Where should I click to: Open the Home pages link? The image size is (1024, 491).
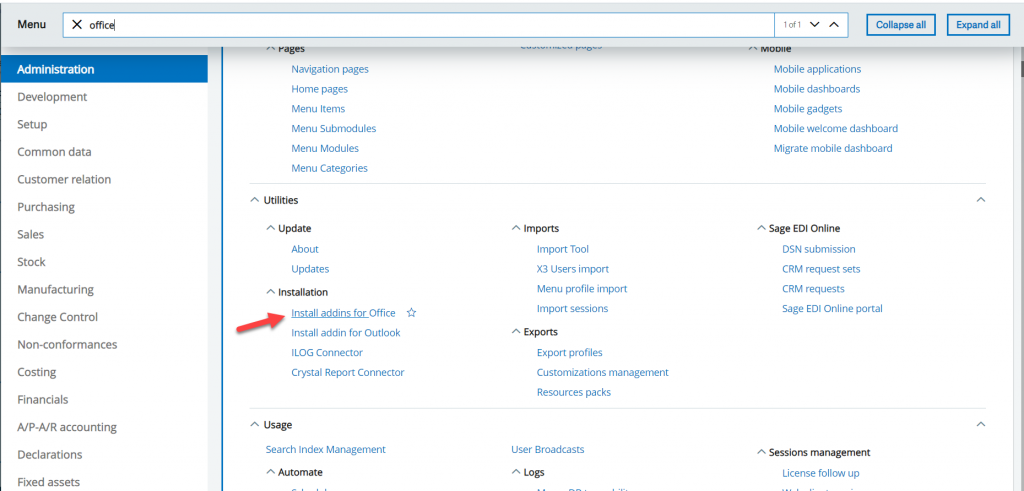(x=319, y=89)
